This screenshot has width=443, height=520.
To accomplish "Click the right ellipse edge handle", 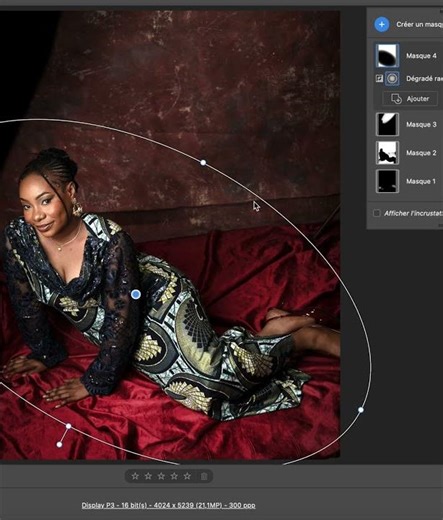I will [361, 410].
